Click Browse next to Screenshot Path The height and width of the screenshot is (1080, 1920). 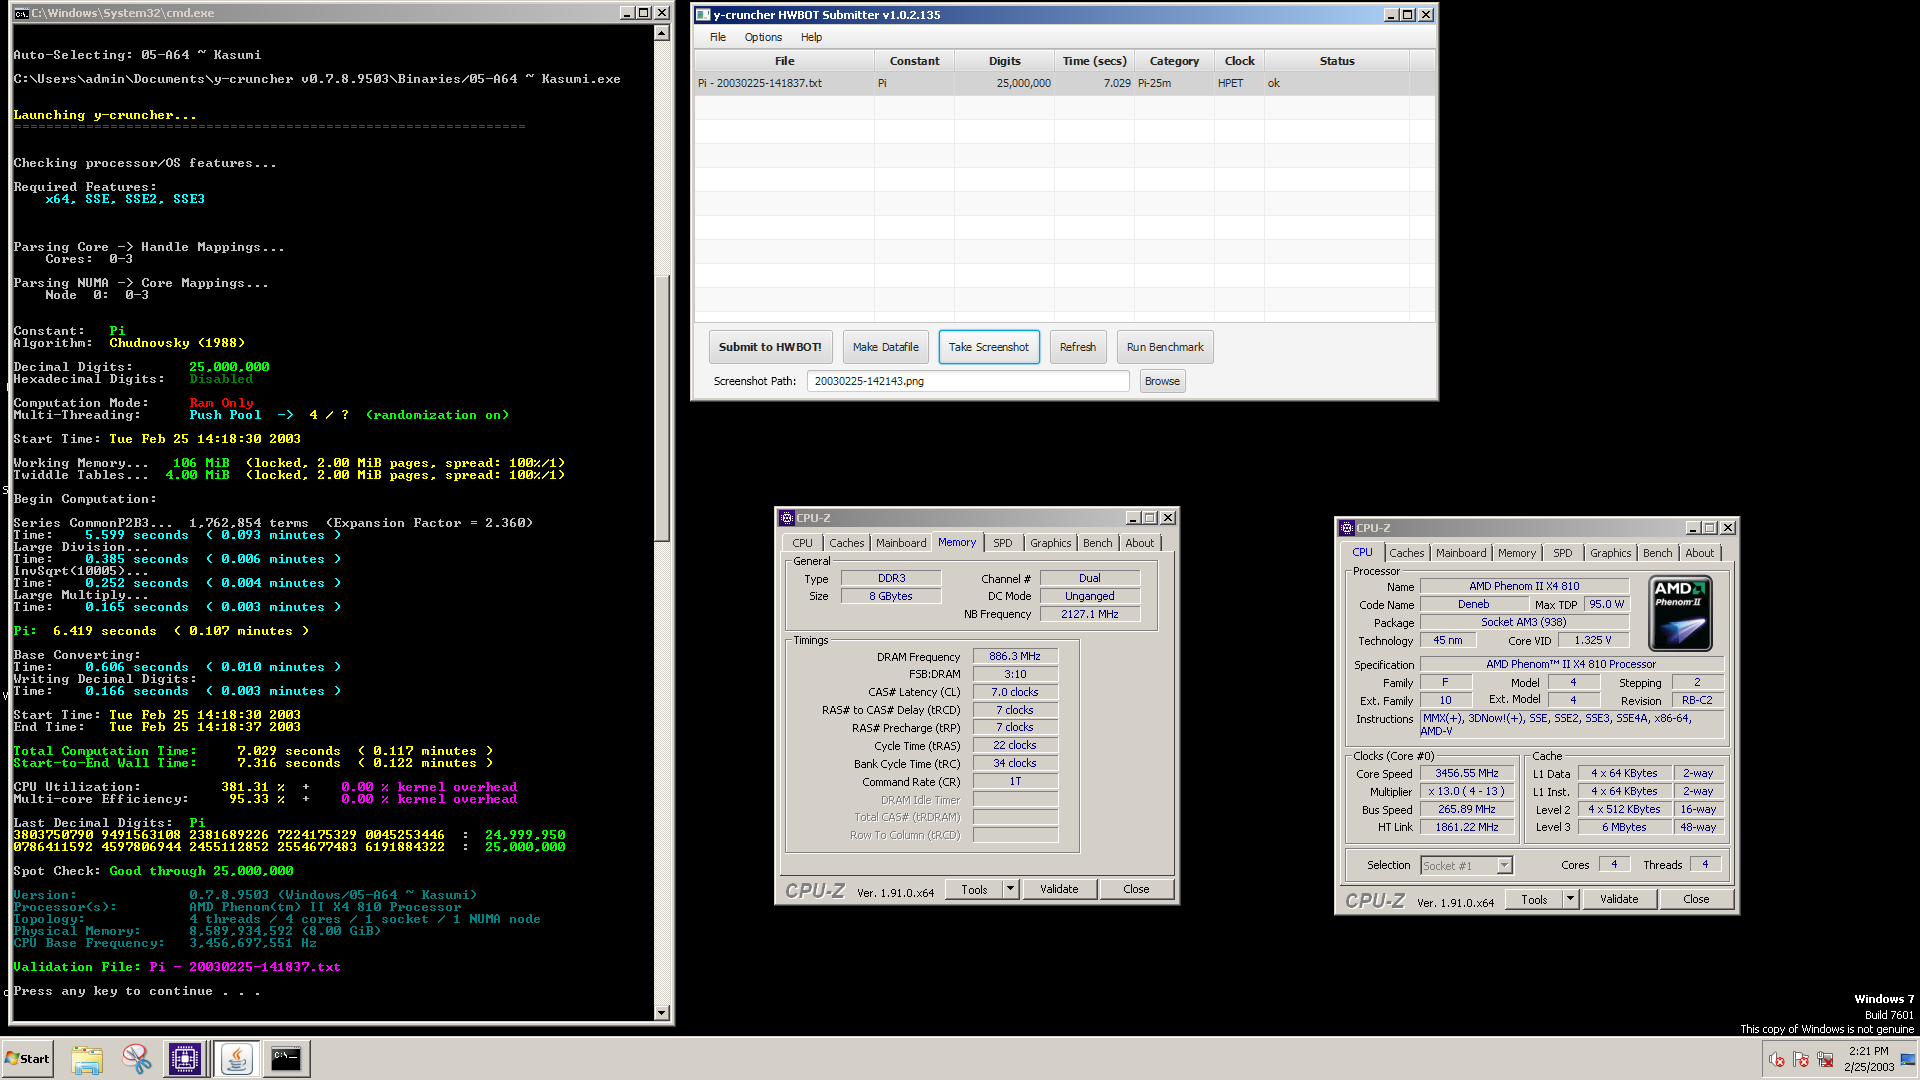(x=1162, y=381)
